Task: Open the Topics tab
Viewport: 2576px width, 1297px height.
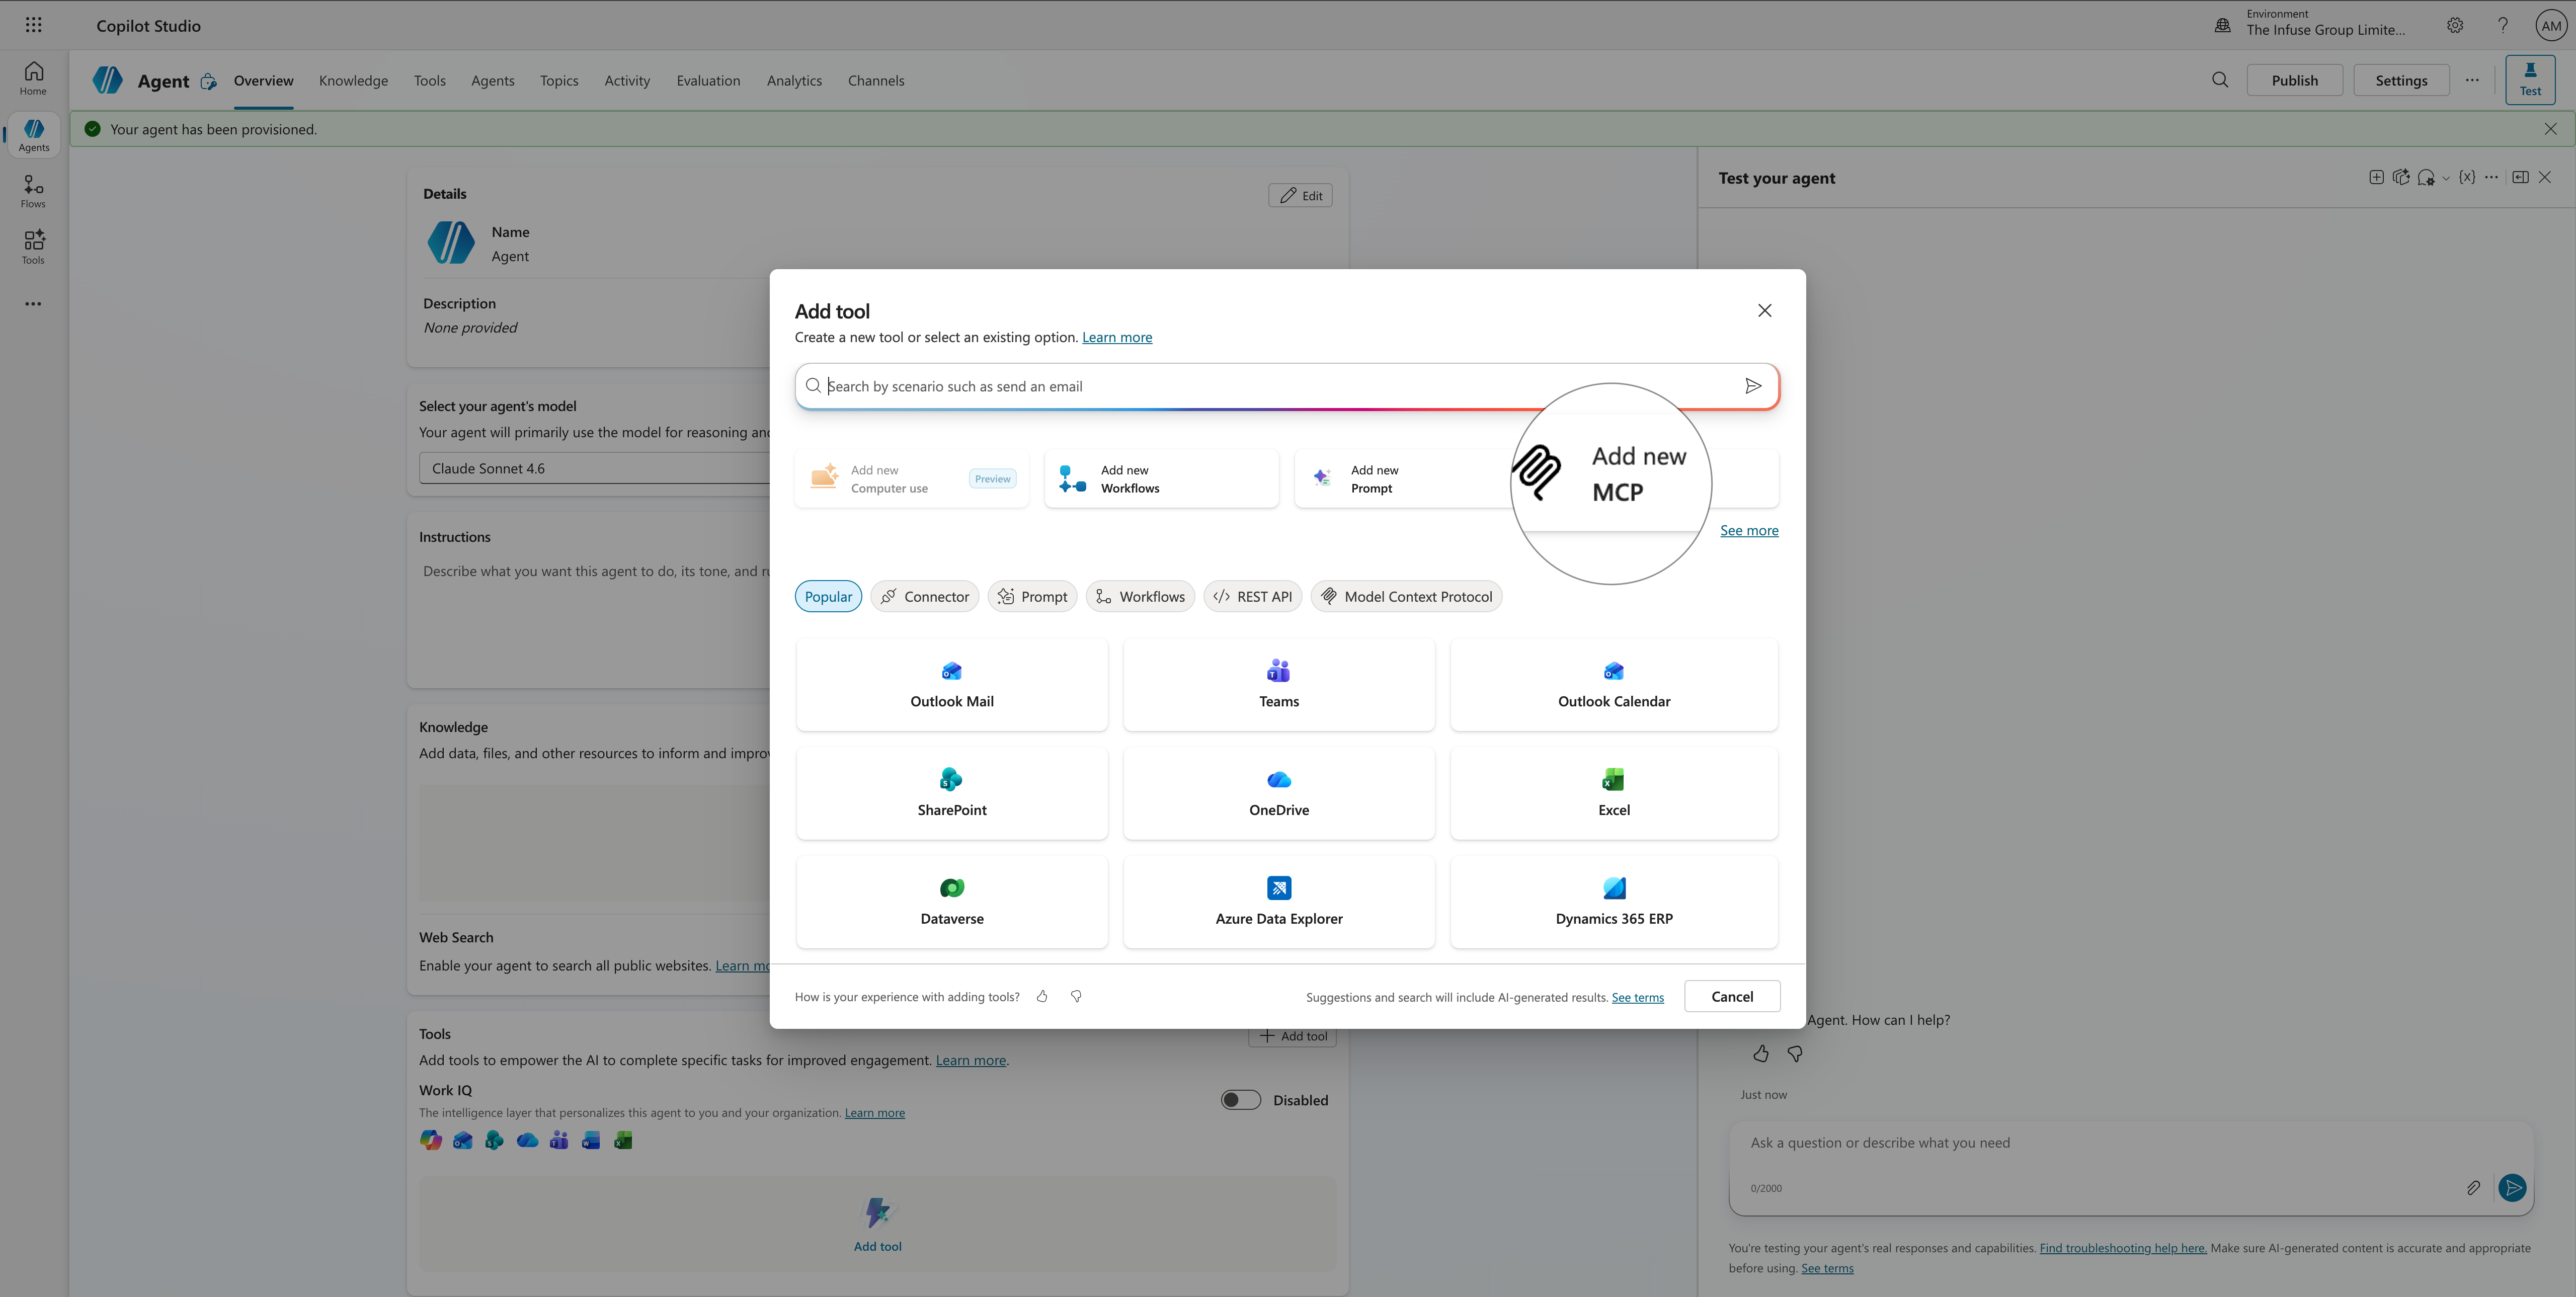Action: (x=559, y=81)
